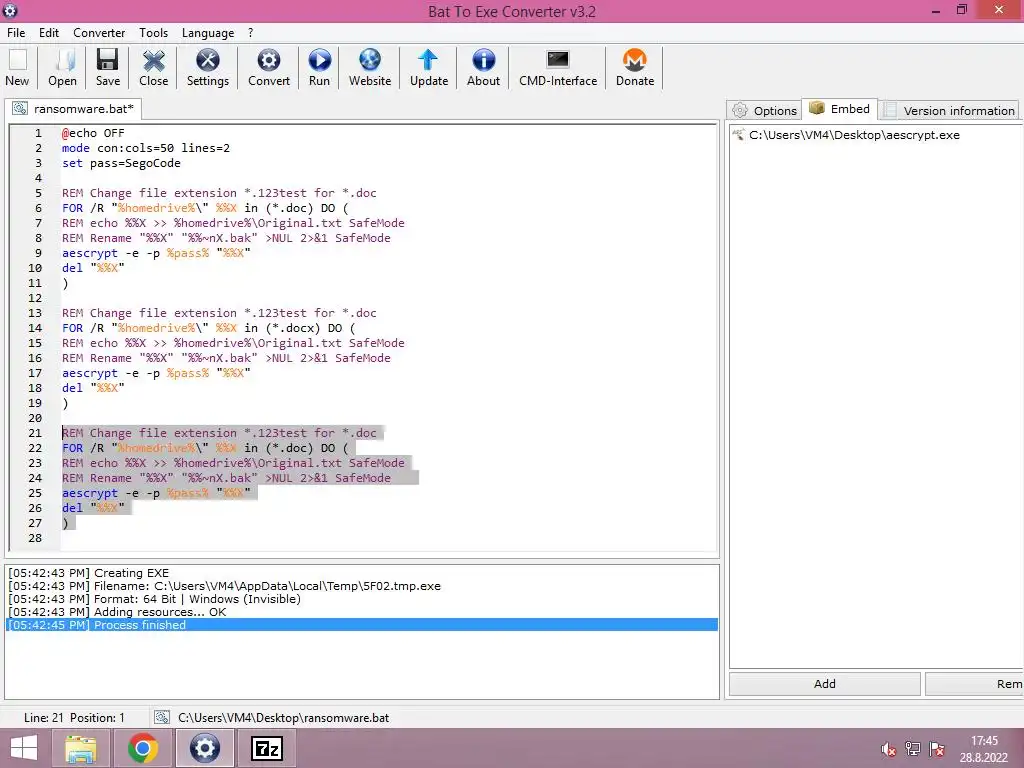Open the File menu
Screen dimensions: 1024x768
tap(16, 33)
